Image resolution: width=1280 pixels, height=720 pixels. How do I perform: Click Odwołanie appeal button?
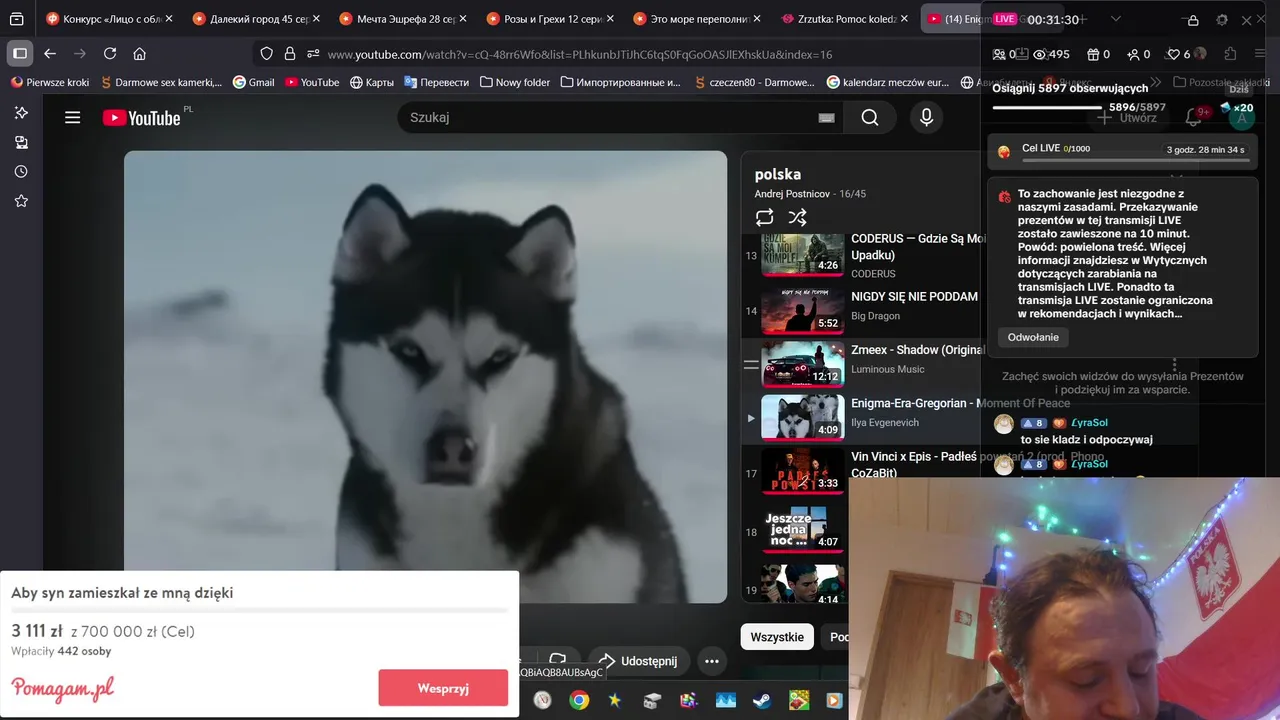click(x=1033, y=337)
